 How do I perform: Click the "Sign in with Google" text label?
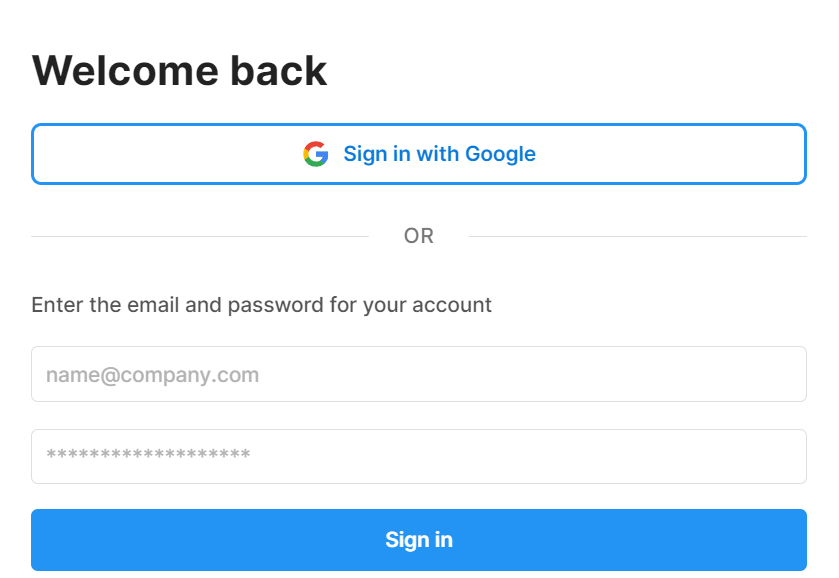point(439,154)
